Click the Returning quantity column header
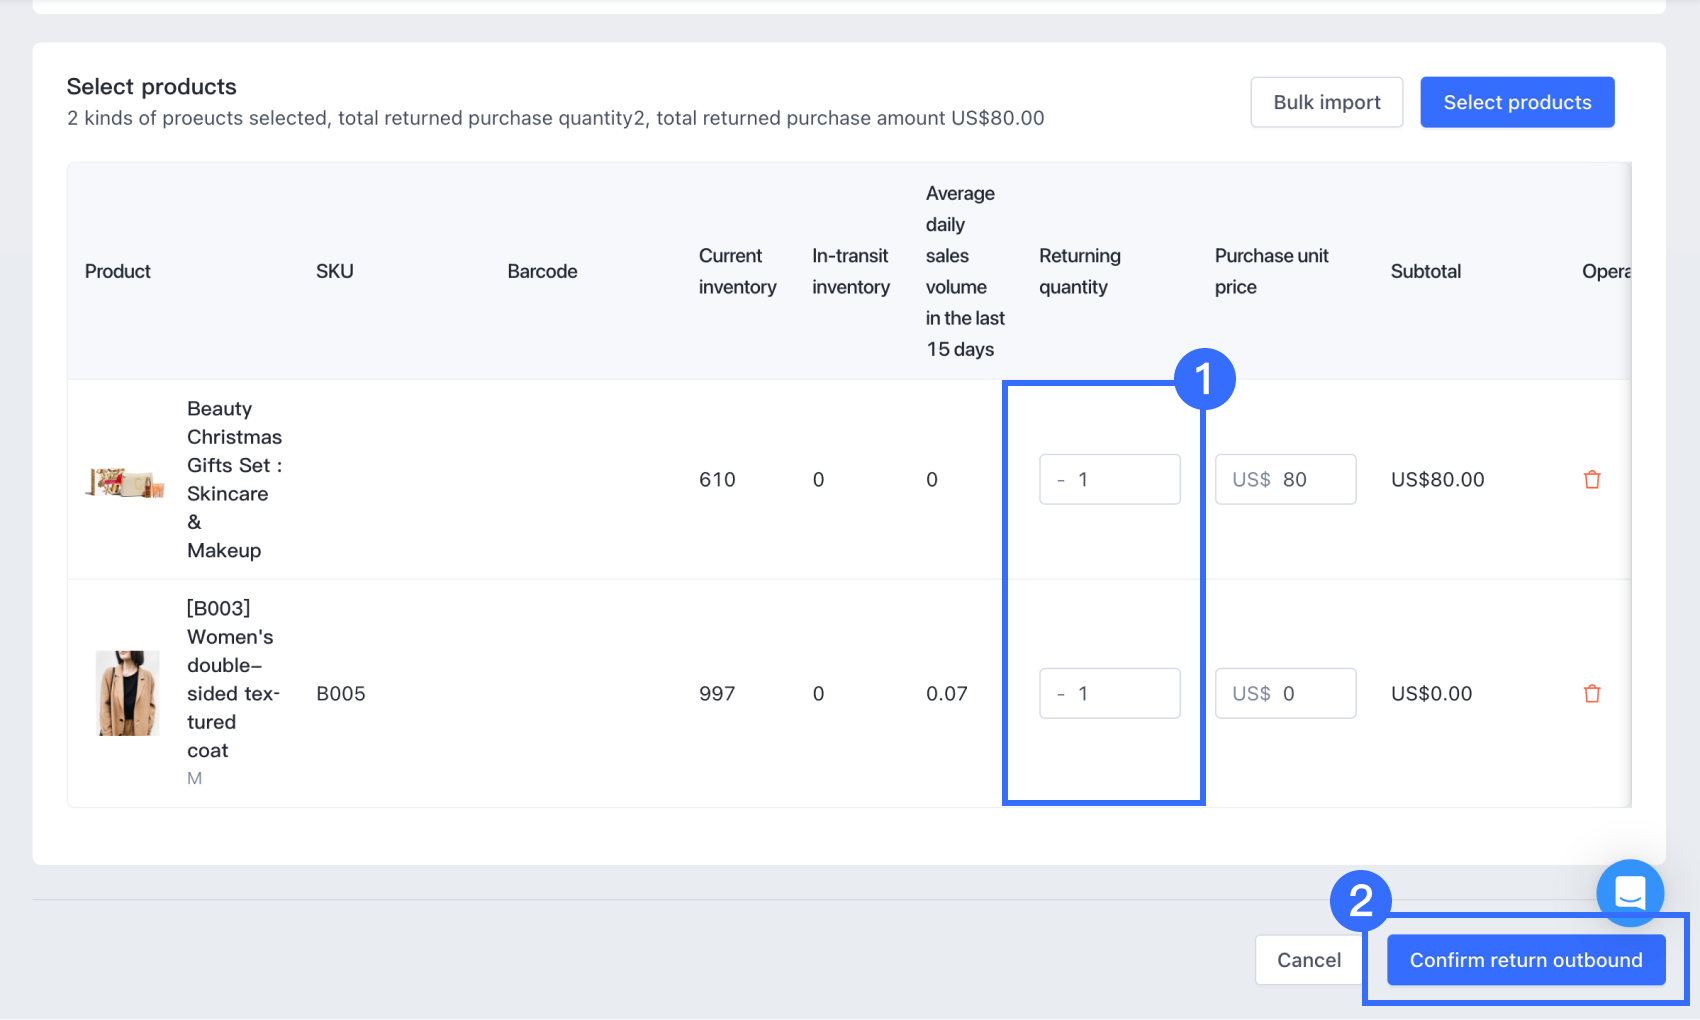 pos(1079,271)
